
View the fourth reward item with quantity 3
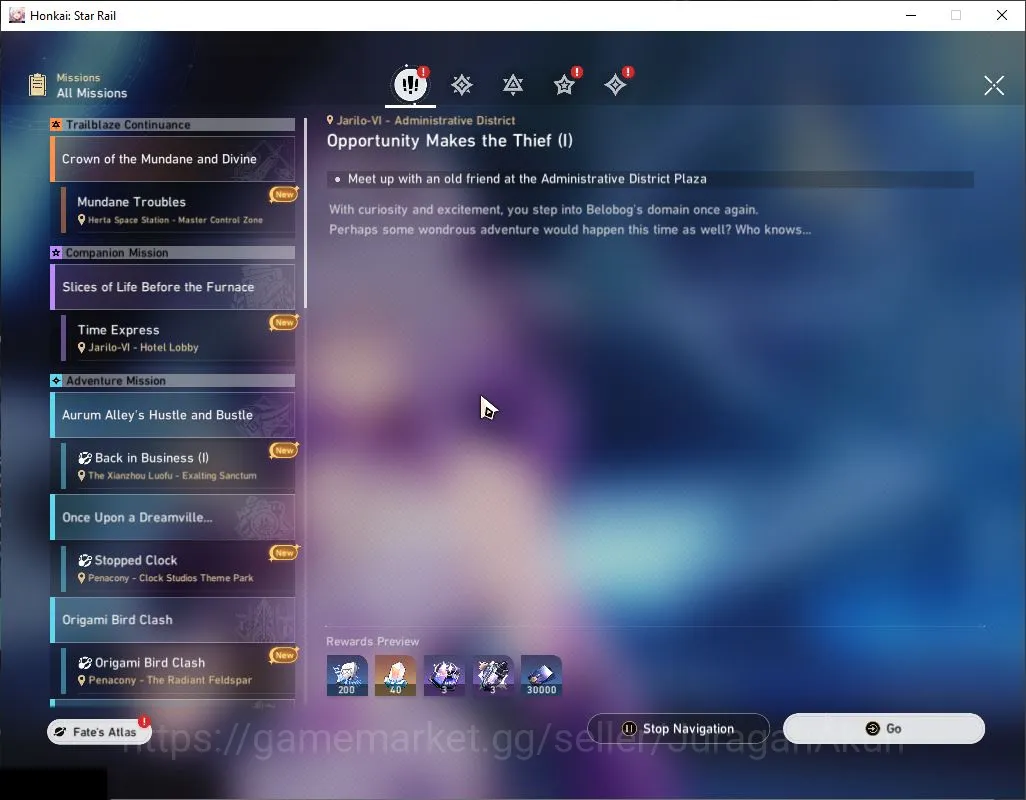click(493, 676)
